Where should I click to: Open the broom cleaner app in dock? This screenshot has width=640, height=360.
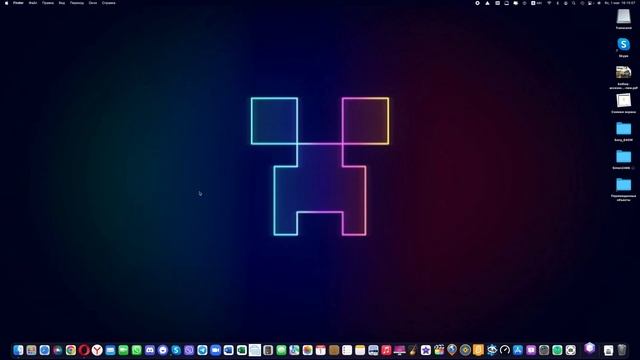413,350
